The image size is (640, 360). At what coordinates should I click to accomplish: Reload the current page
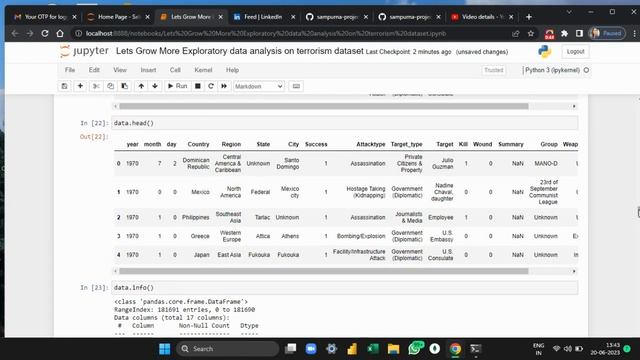pyautogui.click(x=45, y=33)
